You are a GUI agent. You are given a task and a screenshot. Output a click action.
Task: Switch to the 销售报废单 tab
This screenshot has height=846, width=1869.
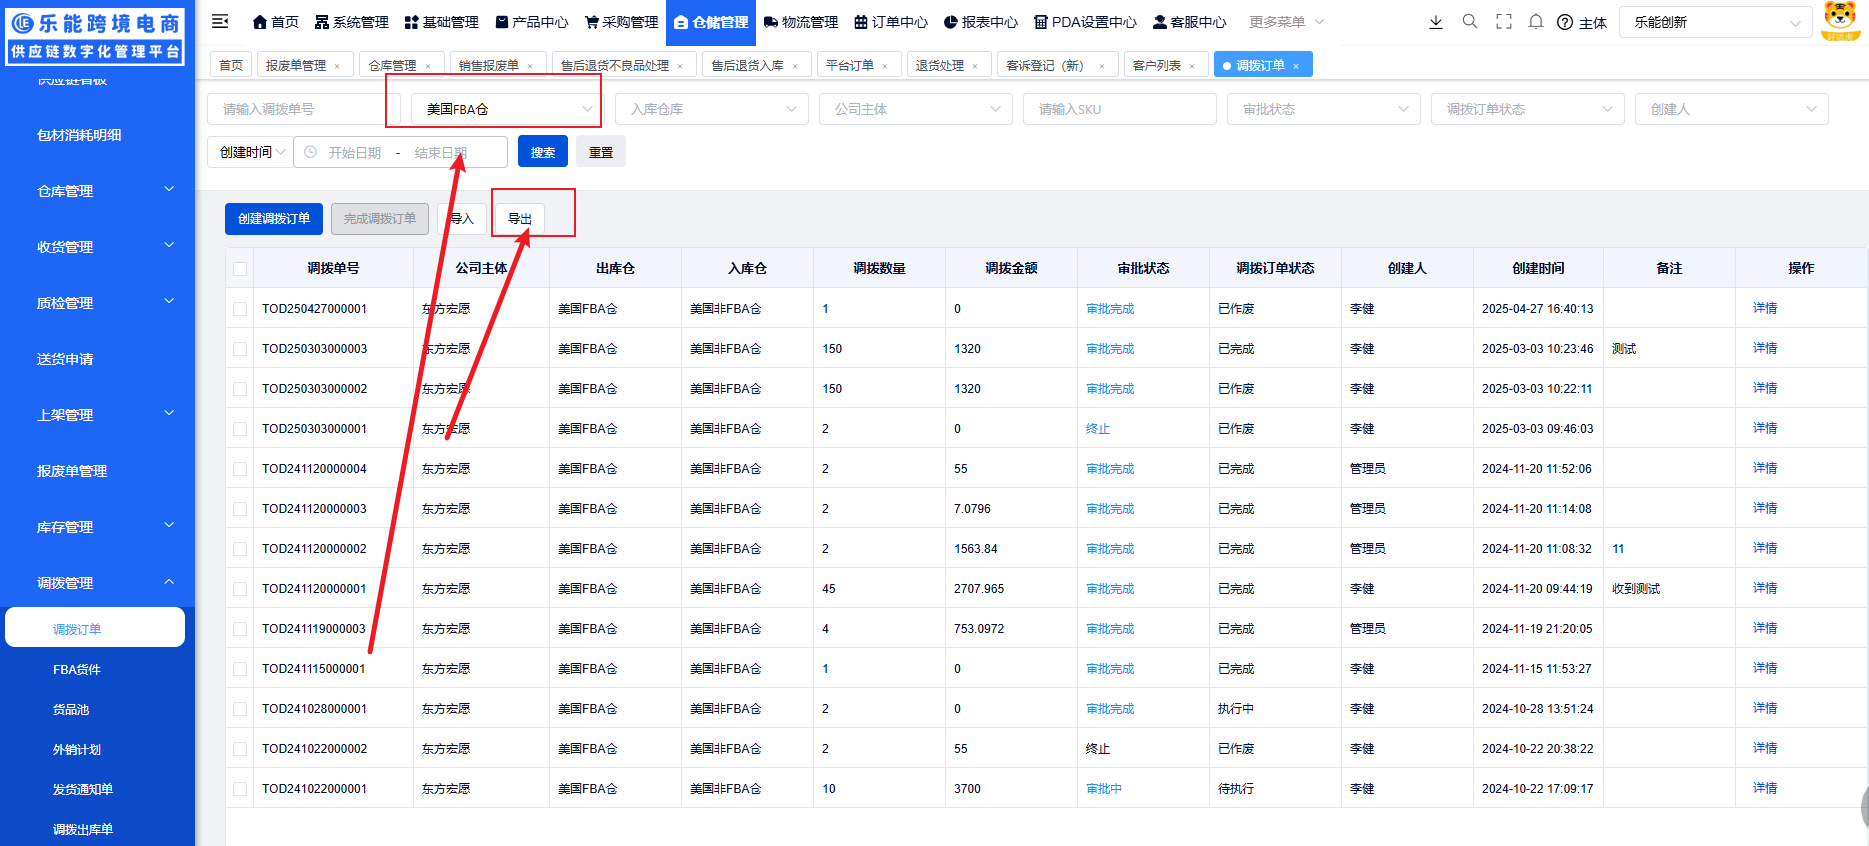pyautogui.click(x=488, y=66)
